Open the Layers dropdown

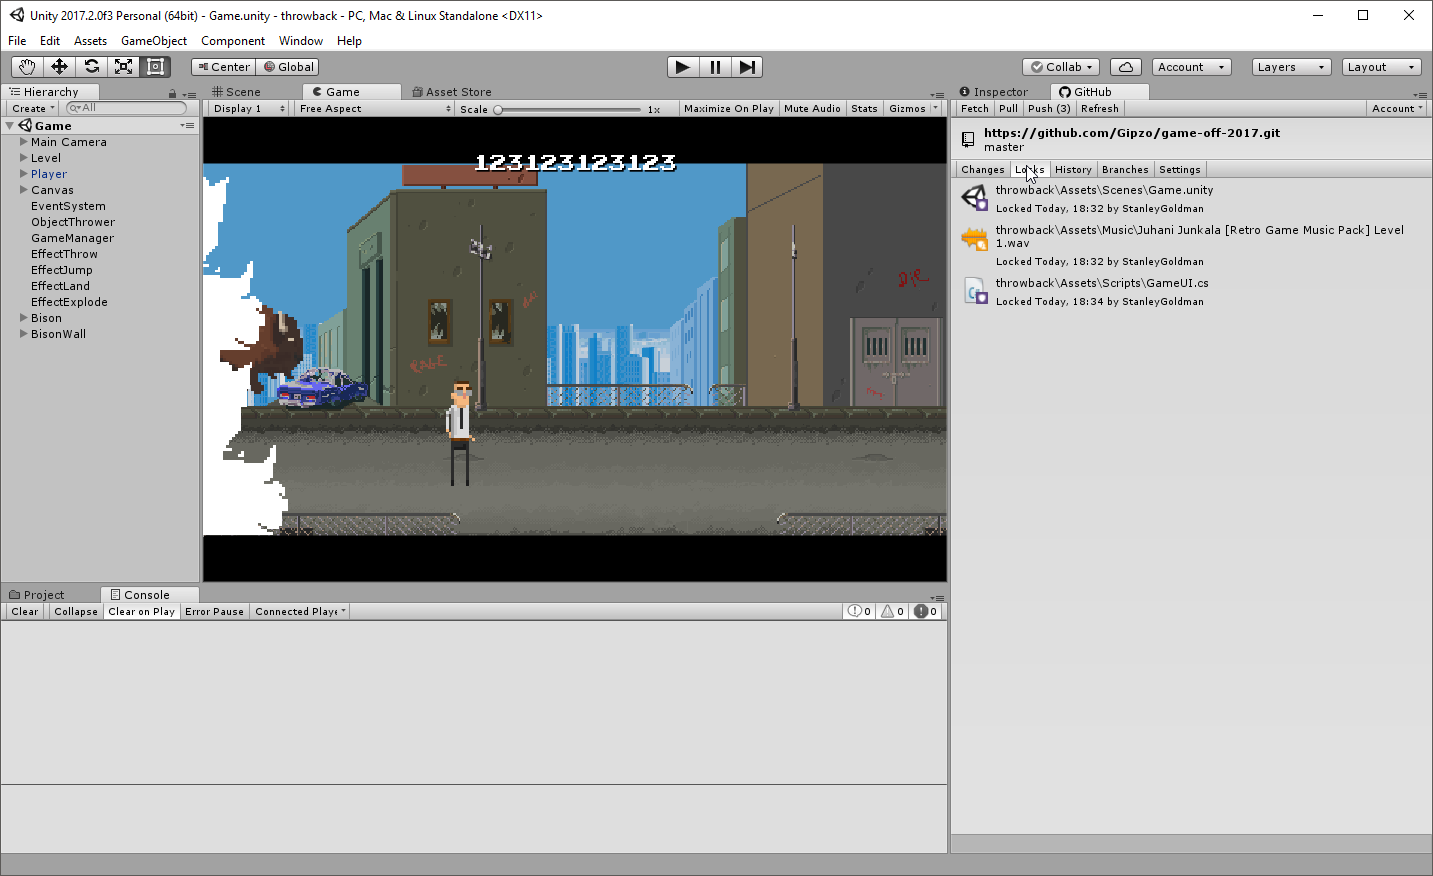pos(1290,66)
